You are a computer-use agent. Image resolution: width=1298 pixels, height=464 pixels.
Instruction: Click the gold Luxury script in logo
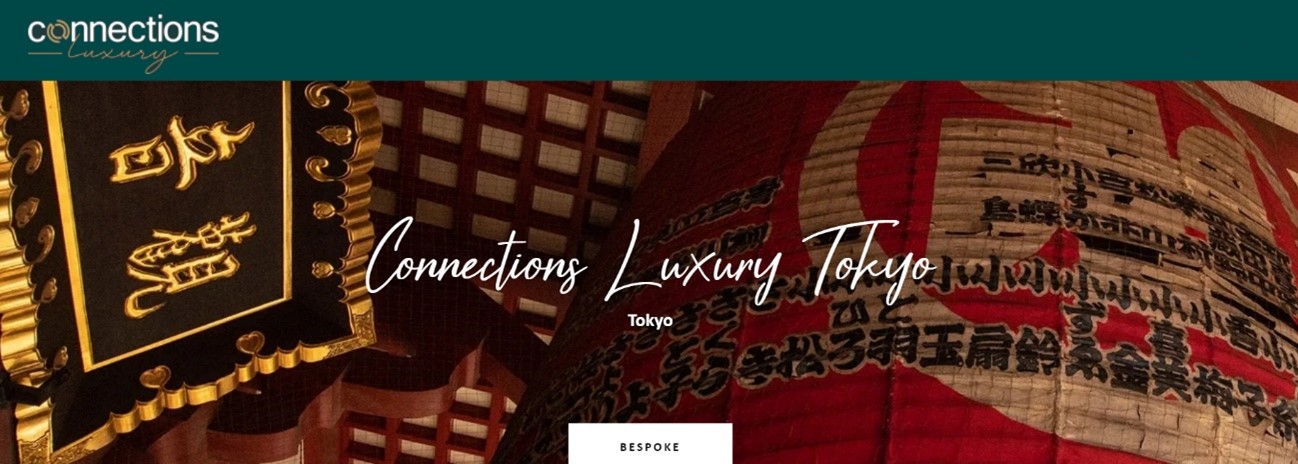click(122, 56)
